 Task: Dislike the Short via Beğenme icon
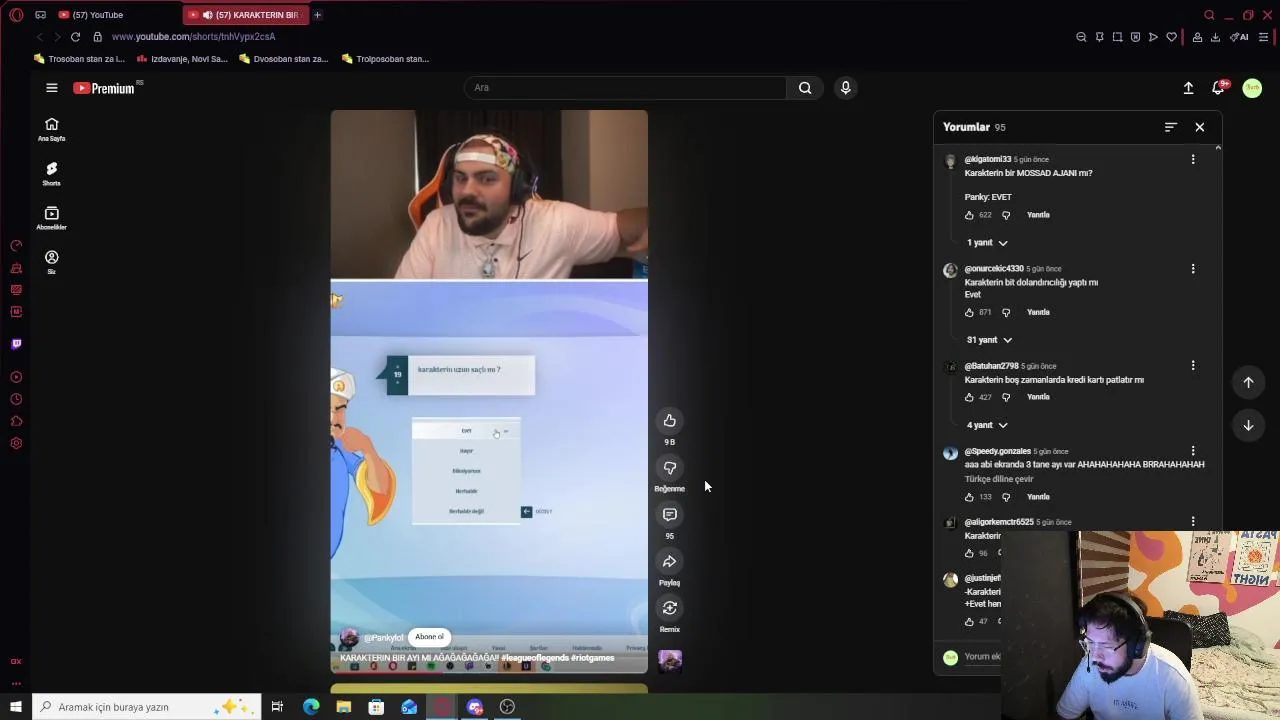669,468
